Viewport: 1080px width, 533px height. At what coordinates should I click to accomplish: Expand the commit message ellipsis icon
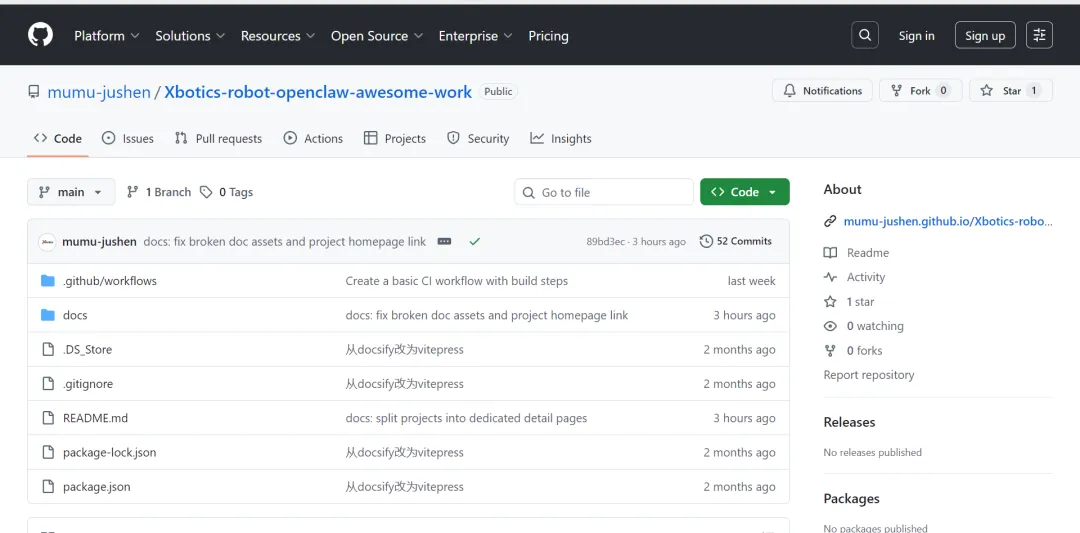[445, 241]
